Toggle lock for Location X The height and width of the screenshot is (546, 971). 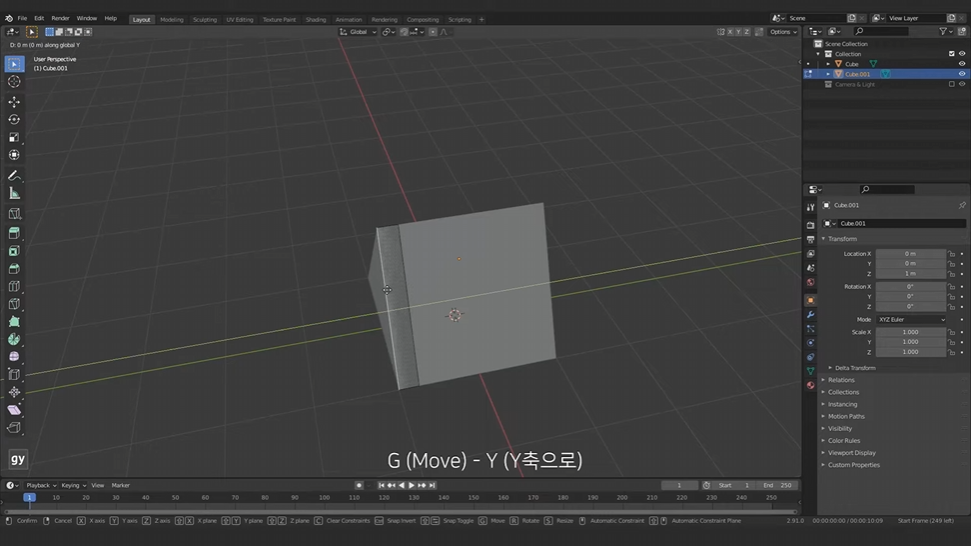click(x=952, y=254)
